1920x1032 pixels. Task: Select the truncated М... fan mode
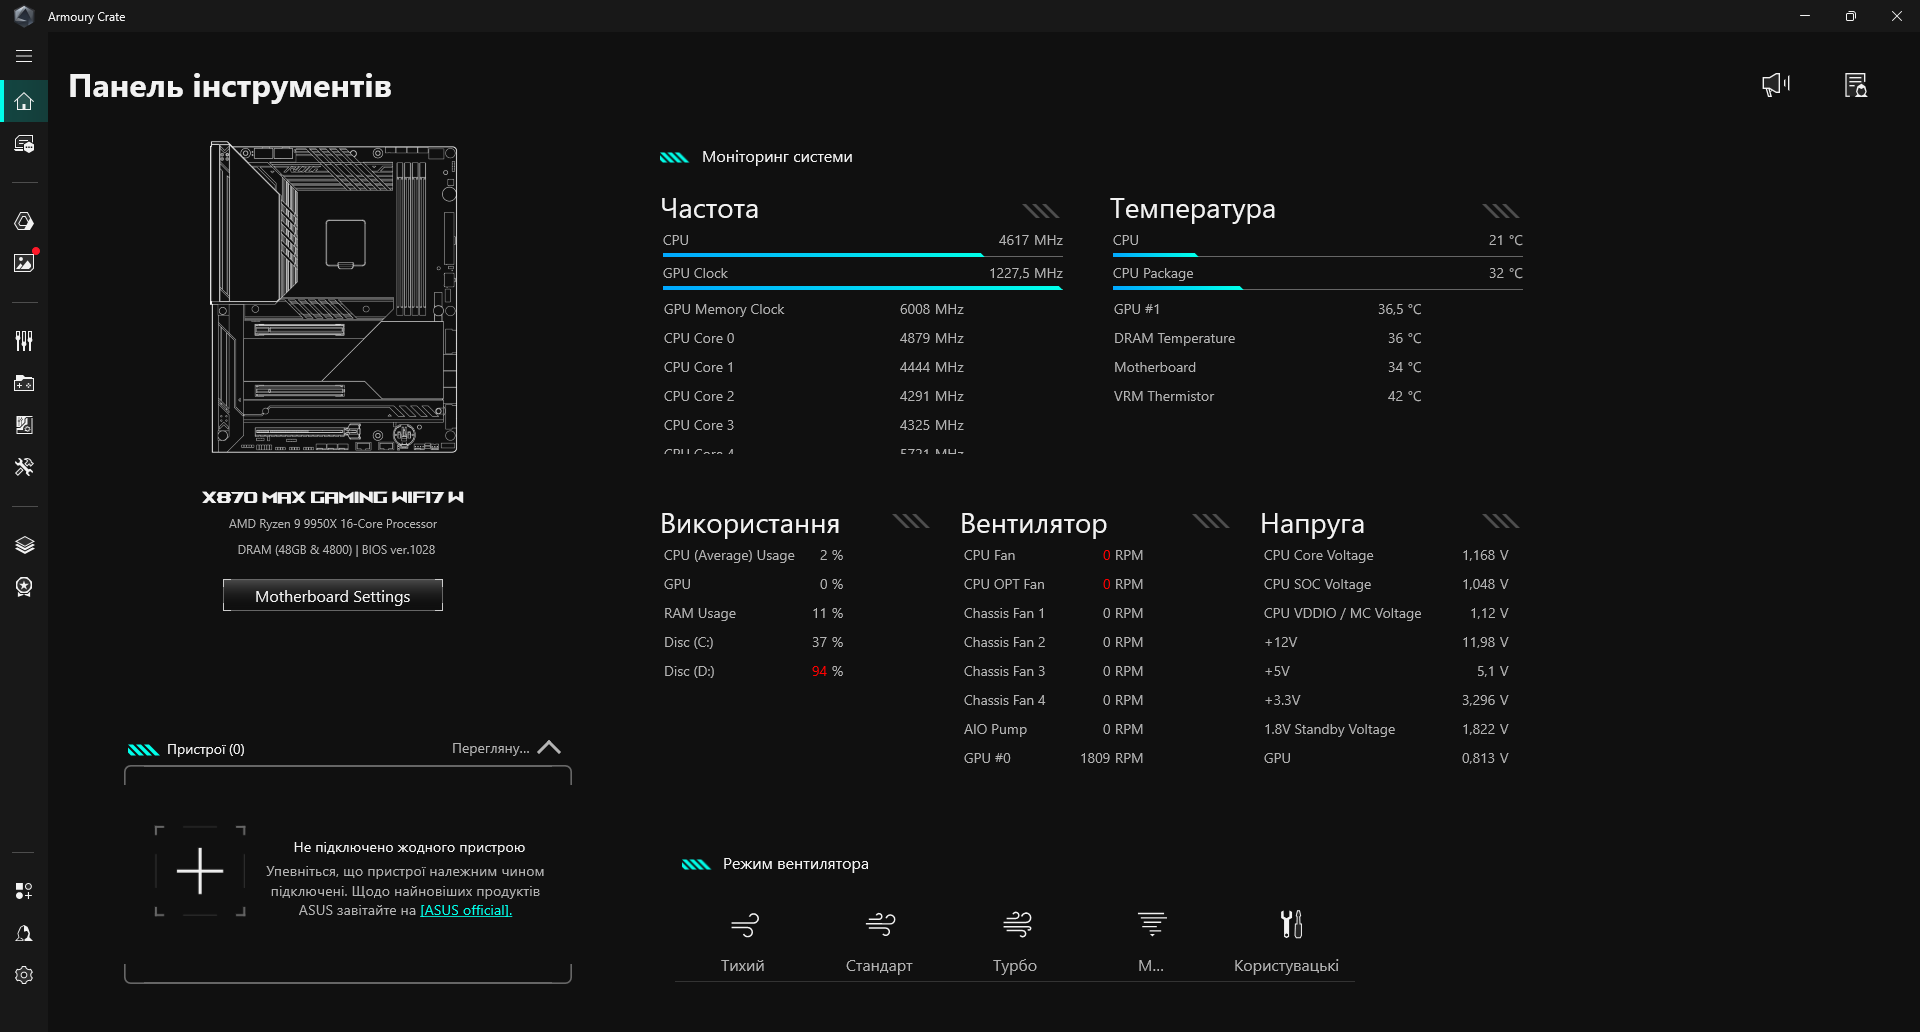click(1151, 942)
